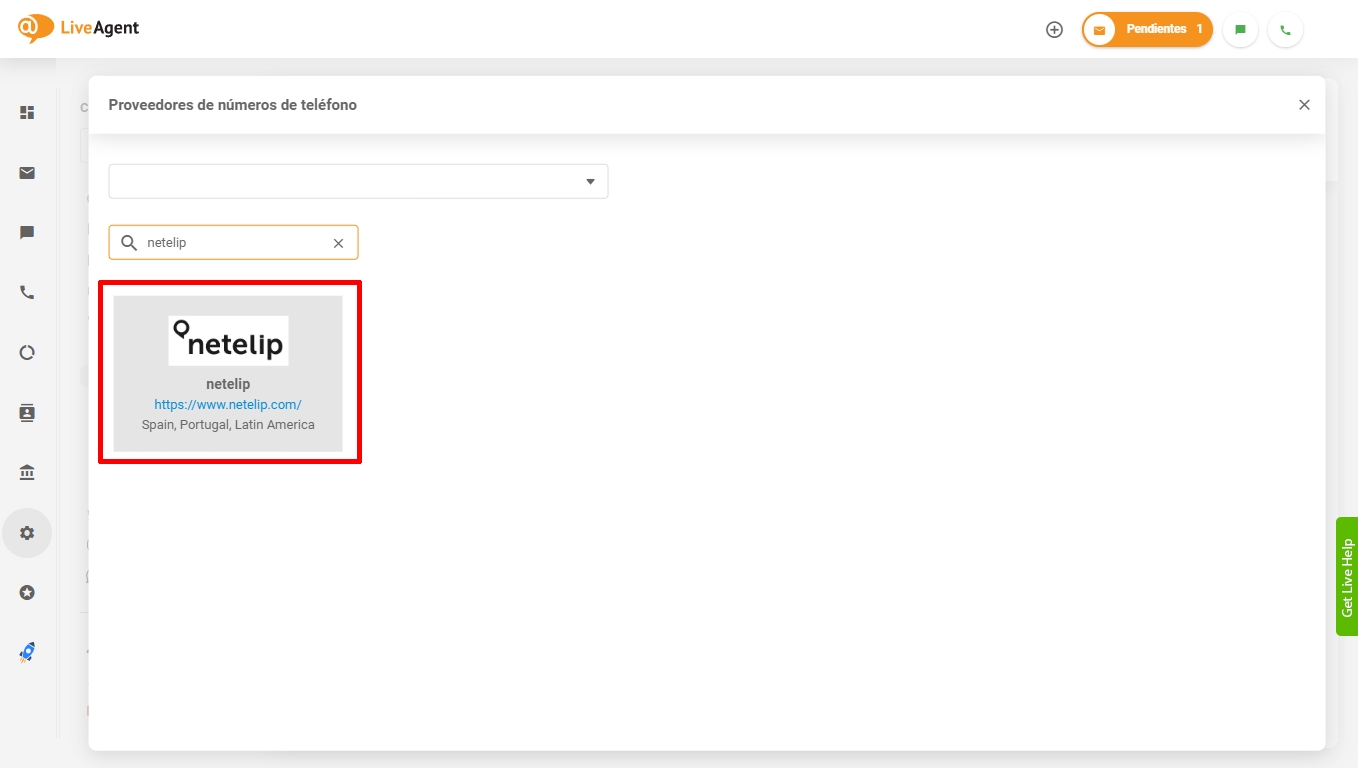Screen dimensions: 1358x768
Task: Clear the netelip search text
Action: pyautogui.click(x=338, y=243)
